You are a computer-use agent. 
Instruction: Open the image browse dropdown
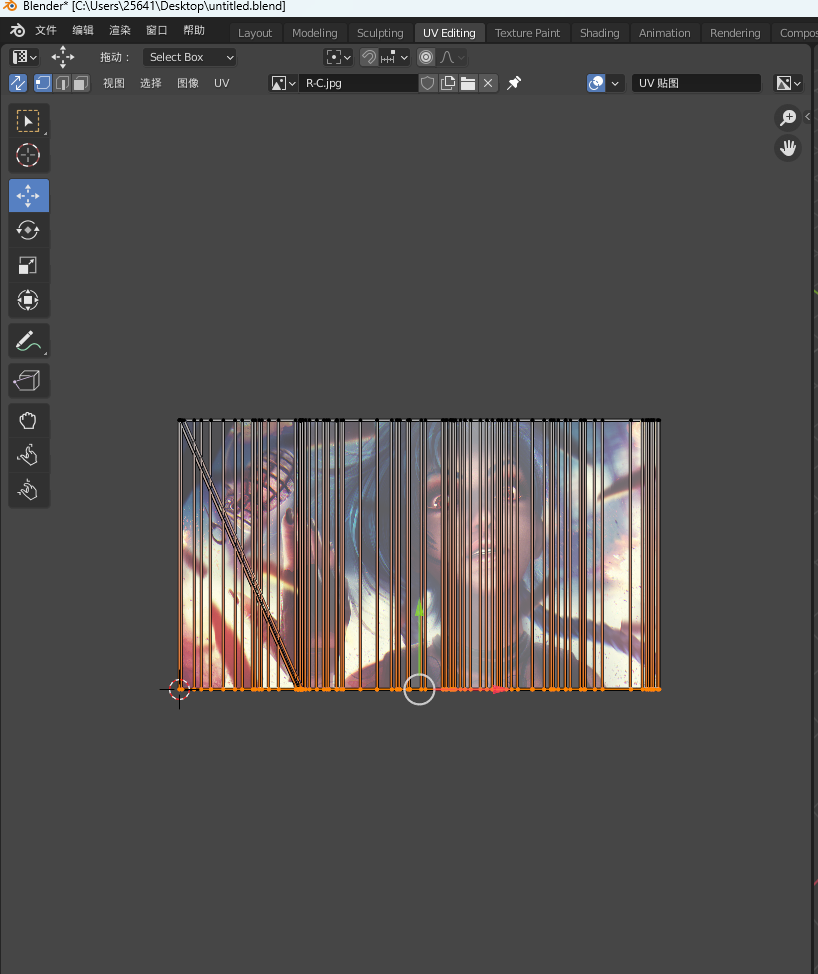[x=283, y=83]
